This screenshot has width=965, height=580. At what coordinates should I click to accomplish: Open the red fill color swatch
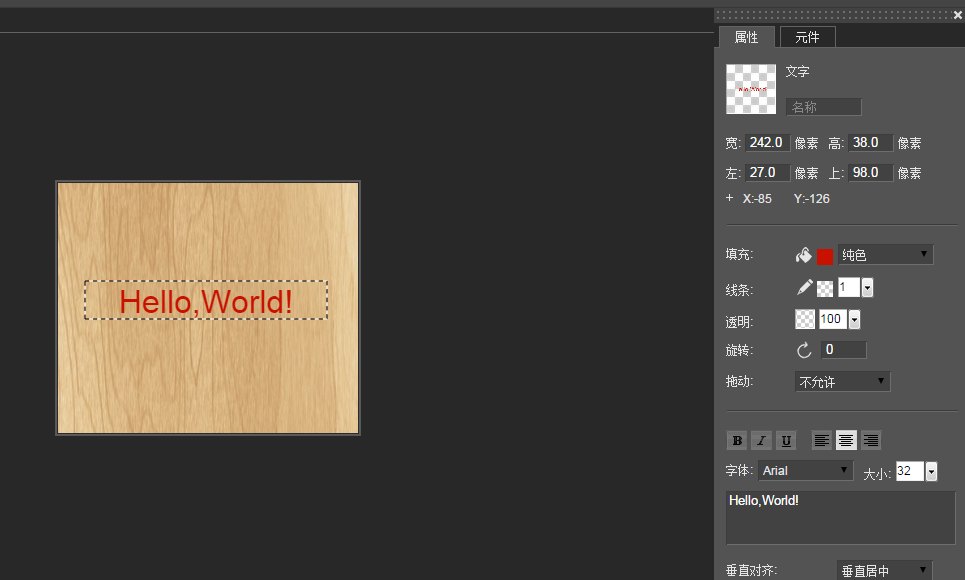825,257
